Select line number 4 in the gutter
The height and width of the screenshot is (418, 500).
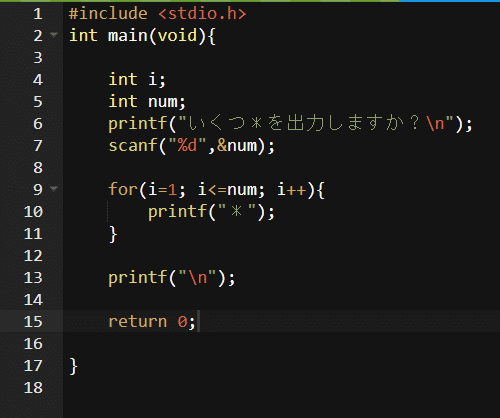coord(38,80)
